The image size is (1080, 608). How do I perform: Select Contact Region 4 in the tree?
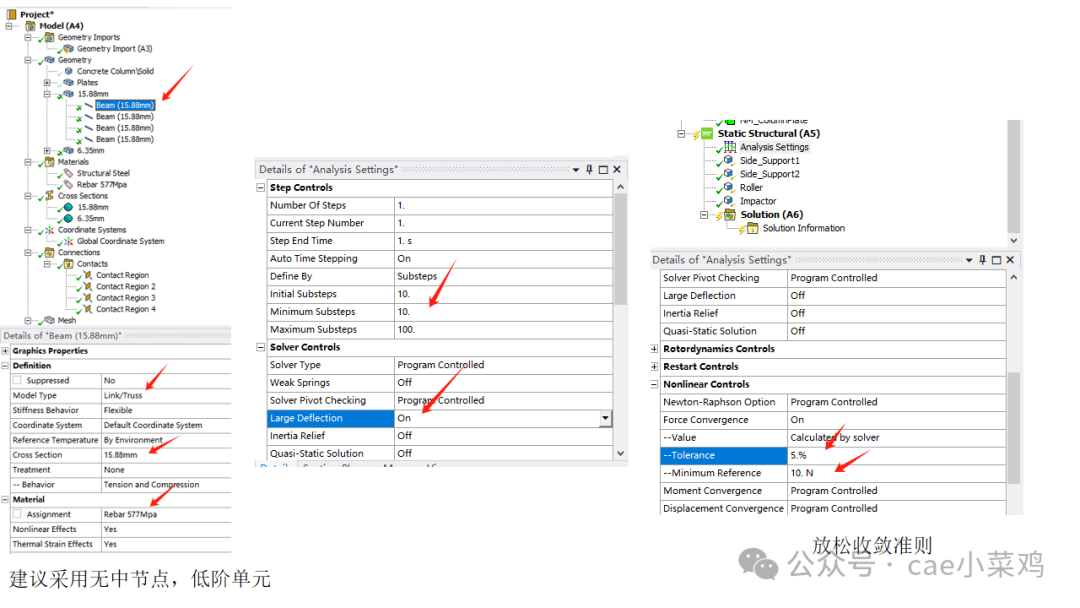point(126,309)
